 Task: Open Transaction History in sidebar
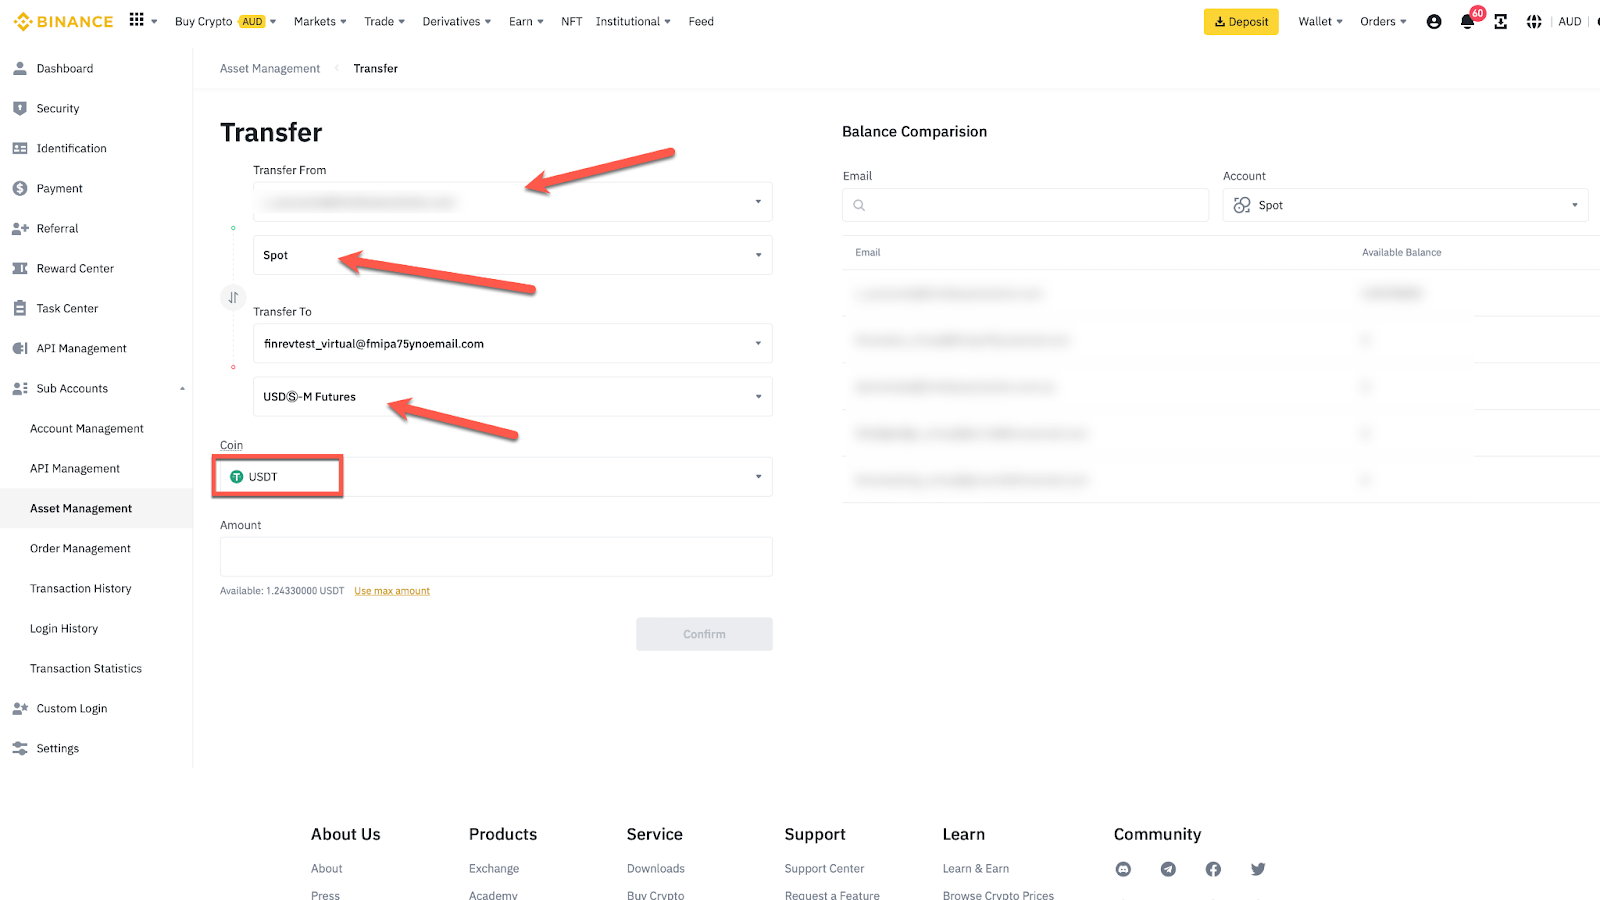[81, 588]
